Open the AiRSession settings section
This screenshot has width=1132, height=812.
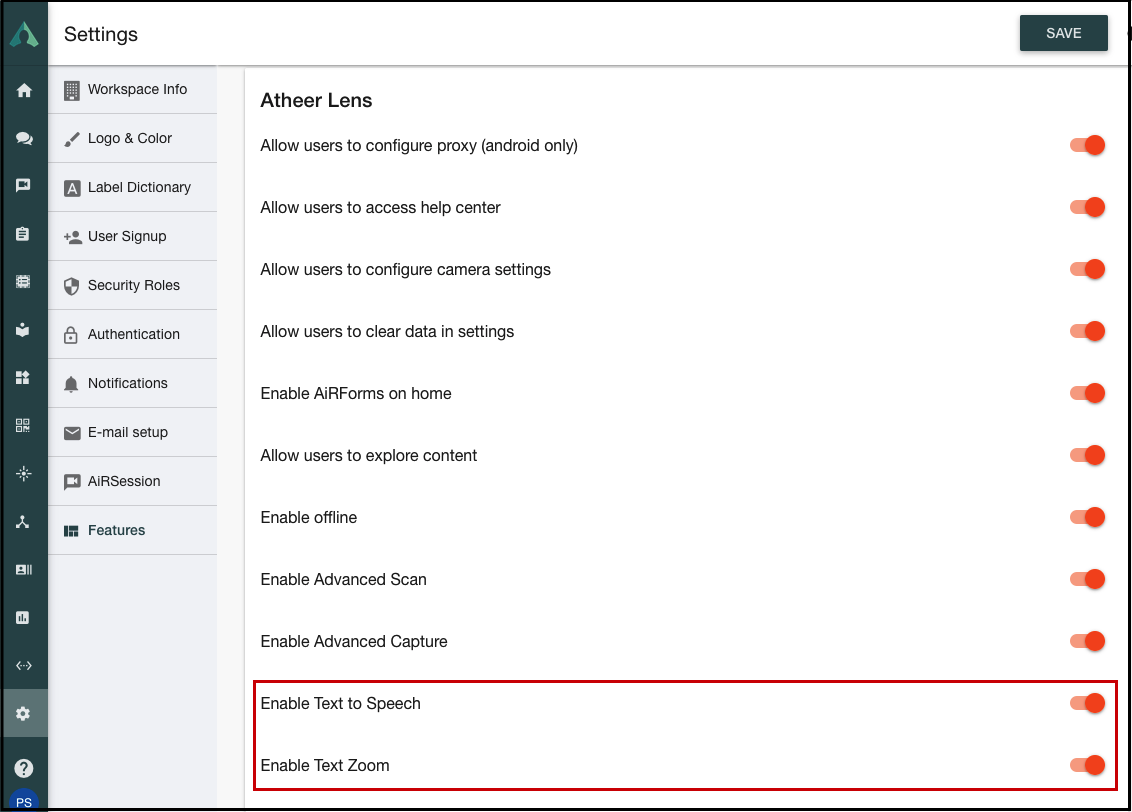tap(132, 482)
